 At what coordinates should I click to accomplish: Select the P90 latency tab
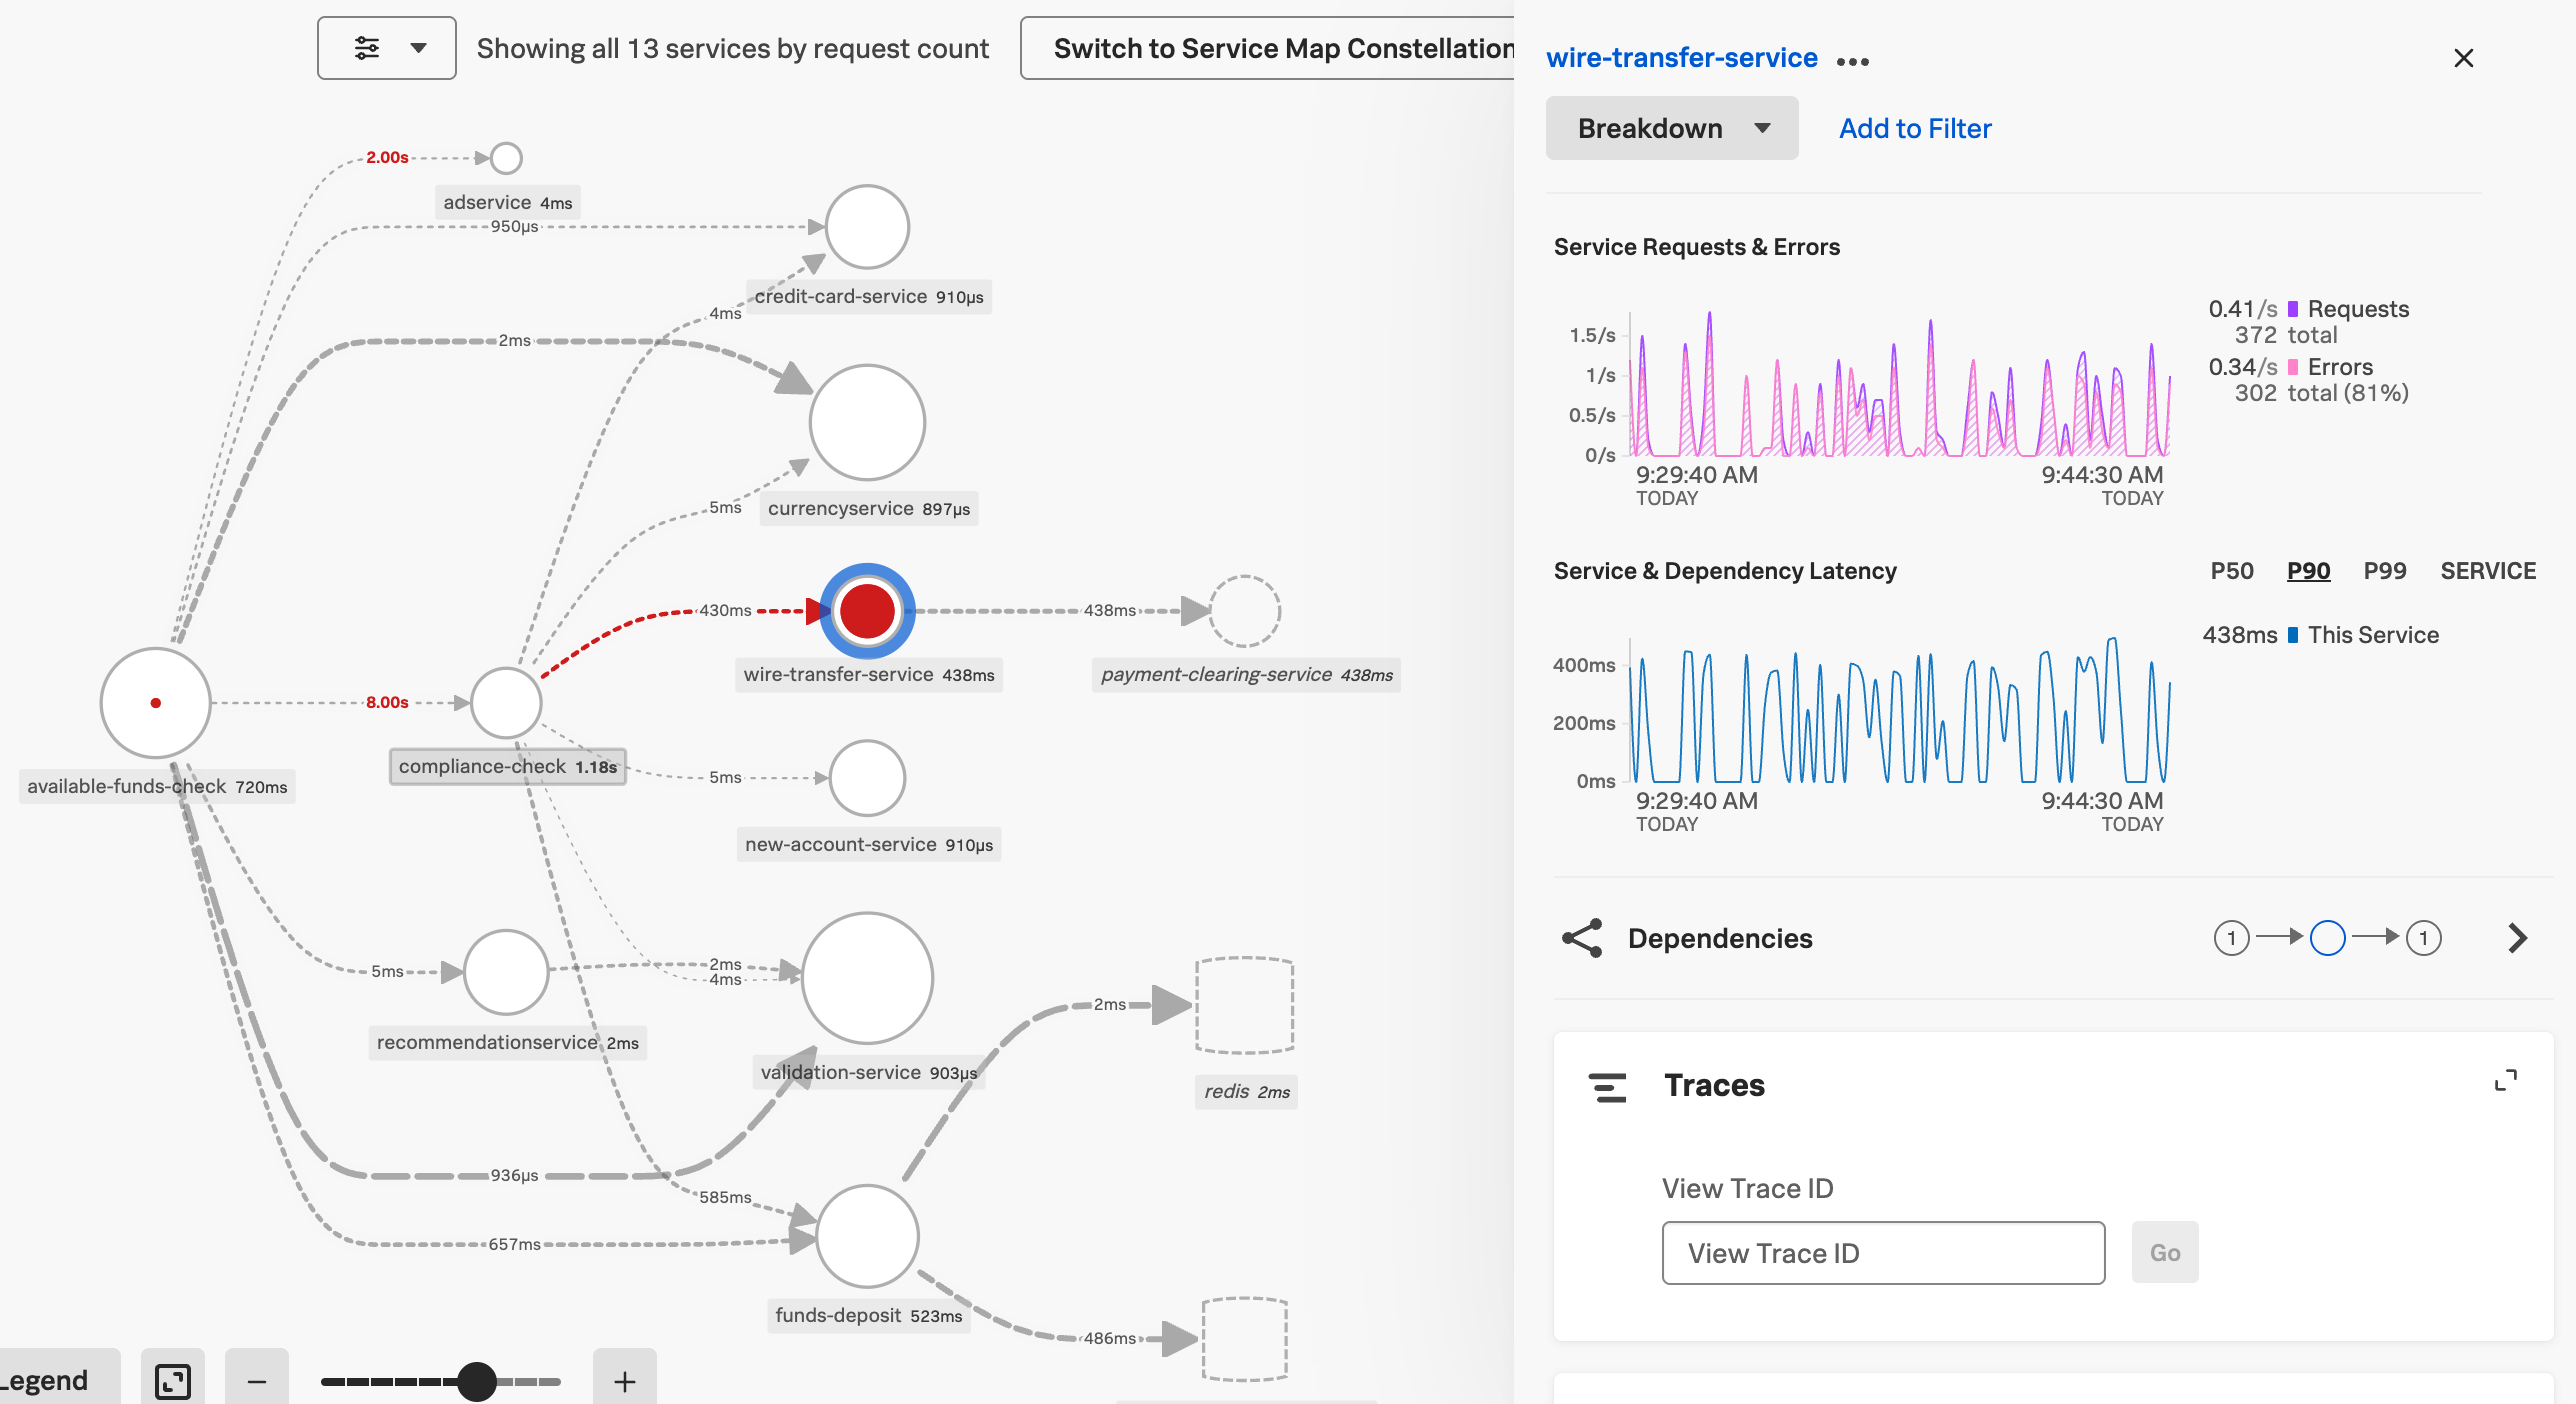(2308, 571)
